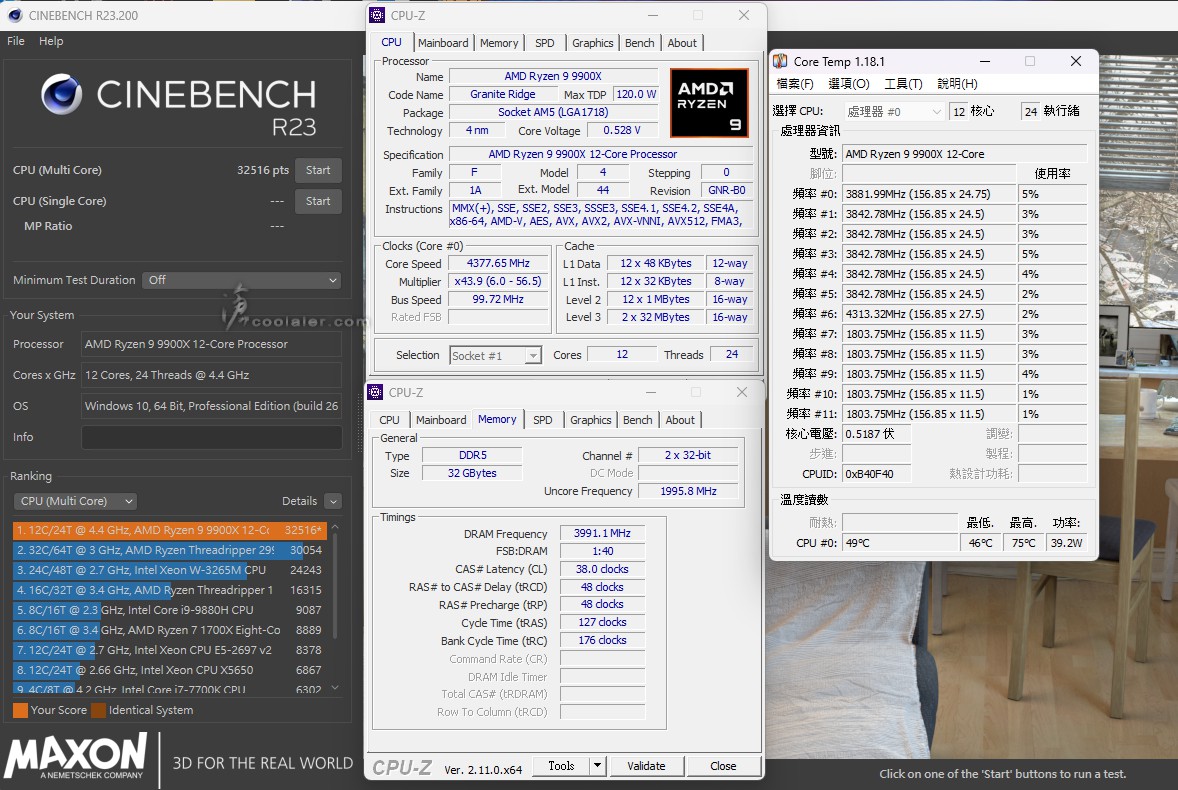The height and width of the screenshot is (790, 1178).
Task: Switch to CPU tab in lower CPU-Z
Action: [x=389, y=420]
